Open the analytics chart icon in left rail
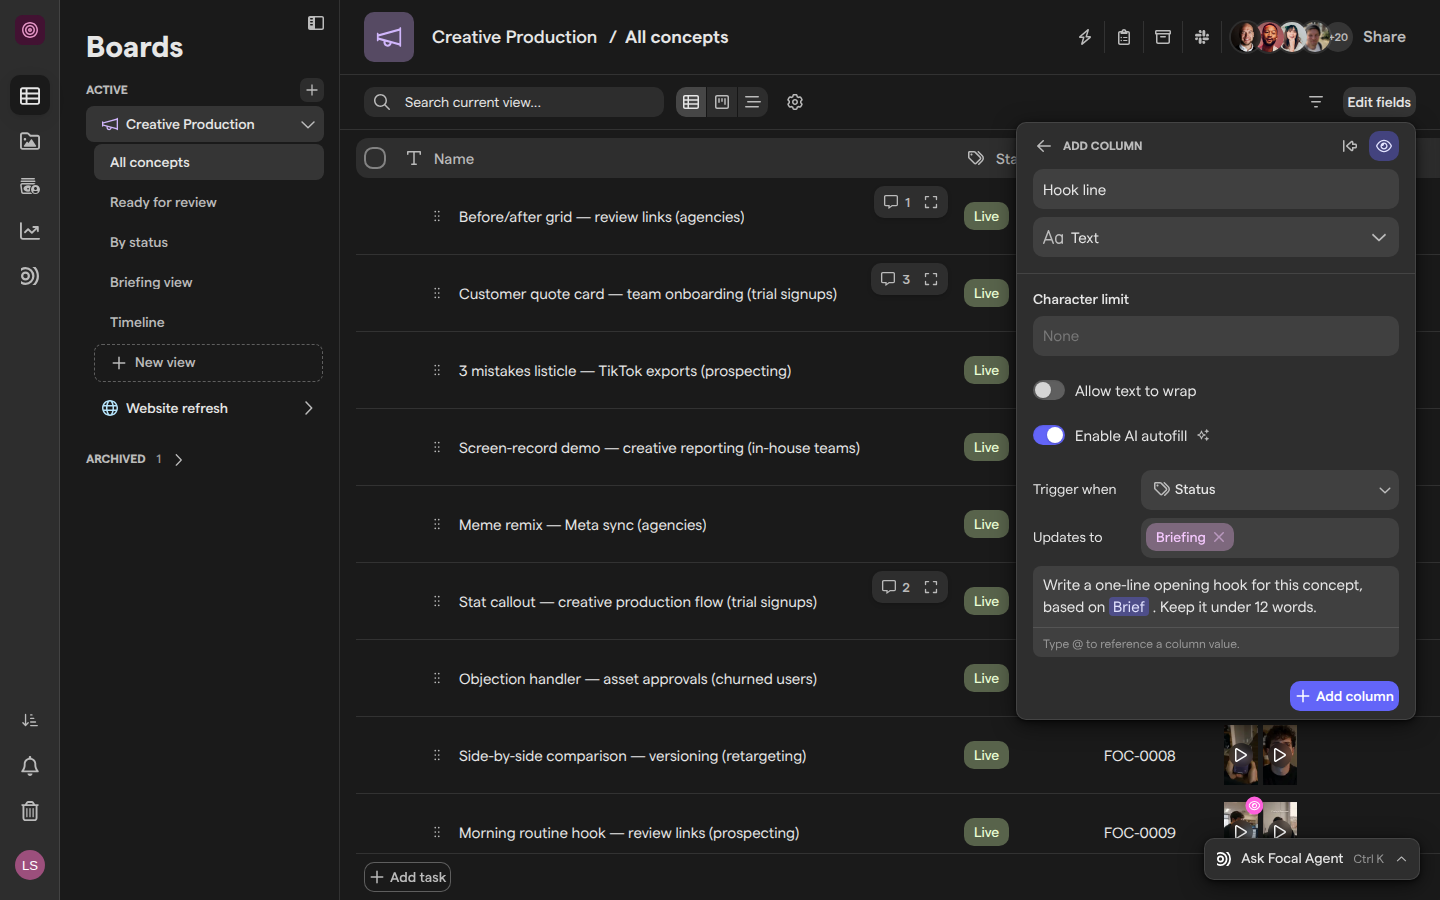This screenshot has height=900, width=1440. [x=30, y=231]
